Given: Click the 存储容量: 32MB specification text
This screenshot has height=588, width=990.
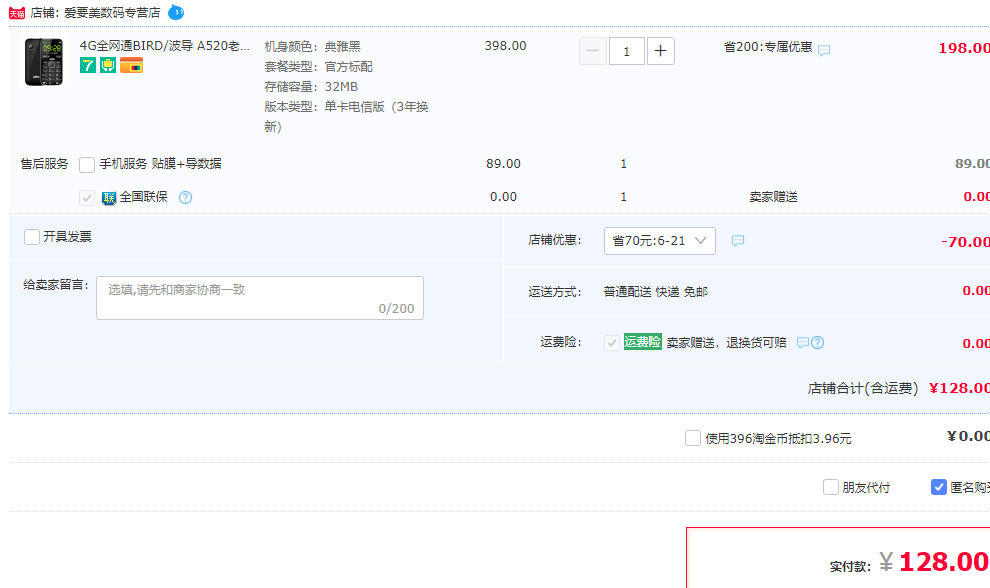Looking at the screenshot, I should pos(311,87).
